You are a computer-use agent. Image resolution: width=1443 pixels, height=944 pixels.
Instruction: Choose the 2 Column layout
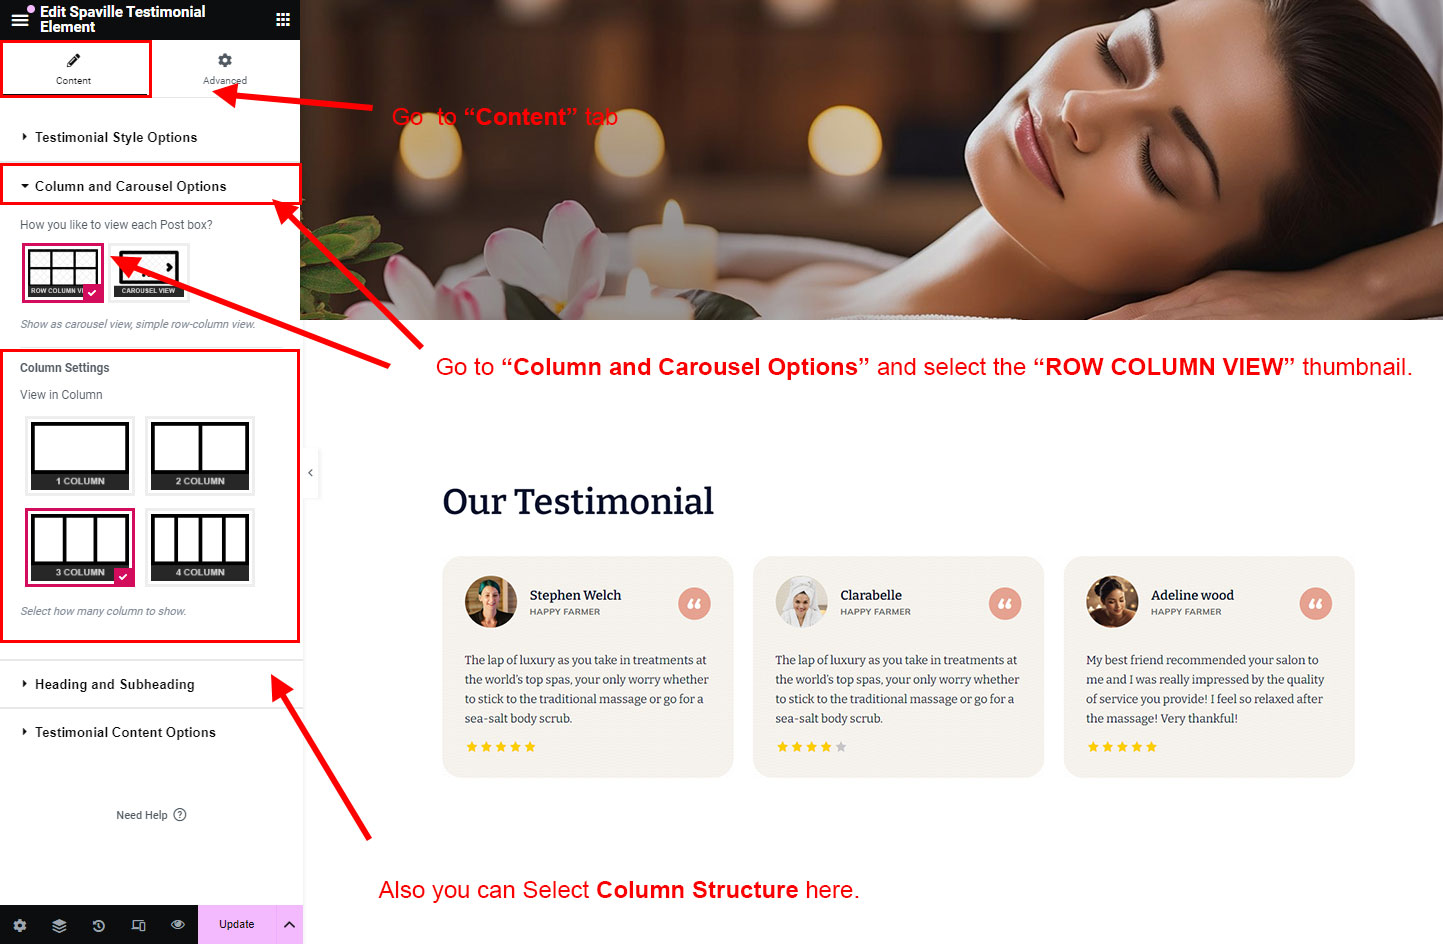click(x=200, y=455)
